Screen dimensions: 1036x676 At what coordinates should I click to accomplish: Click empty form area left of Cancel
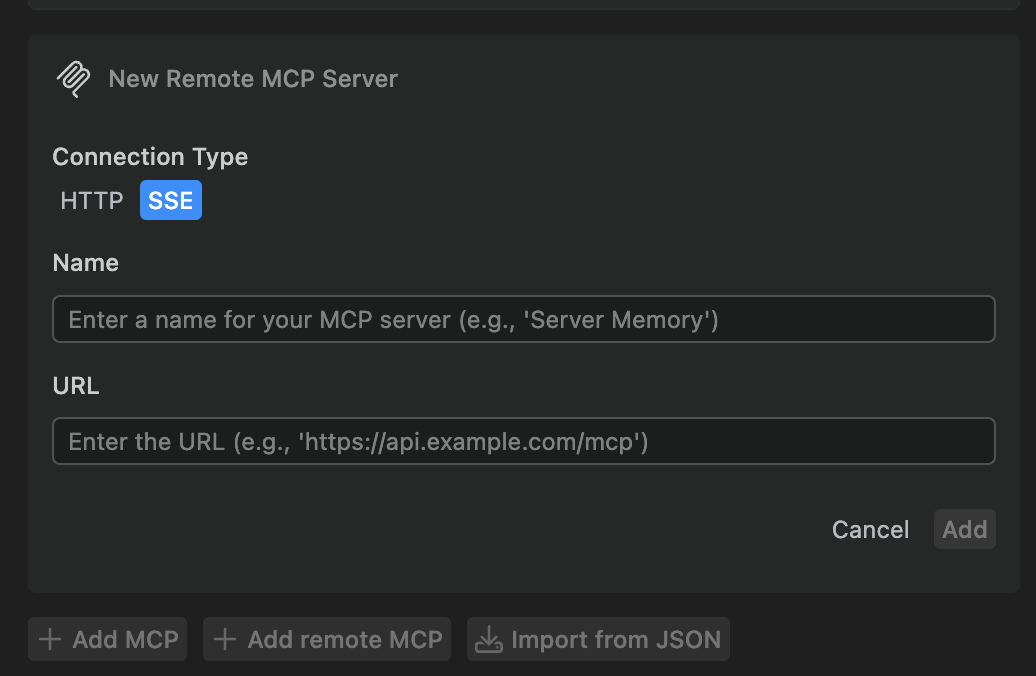pyautogui.click(x=429, y=529)
